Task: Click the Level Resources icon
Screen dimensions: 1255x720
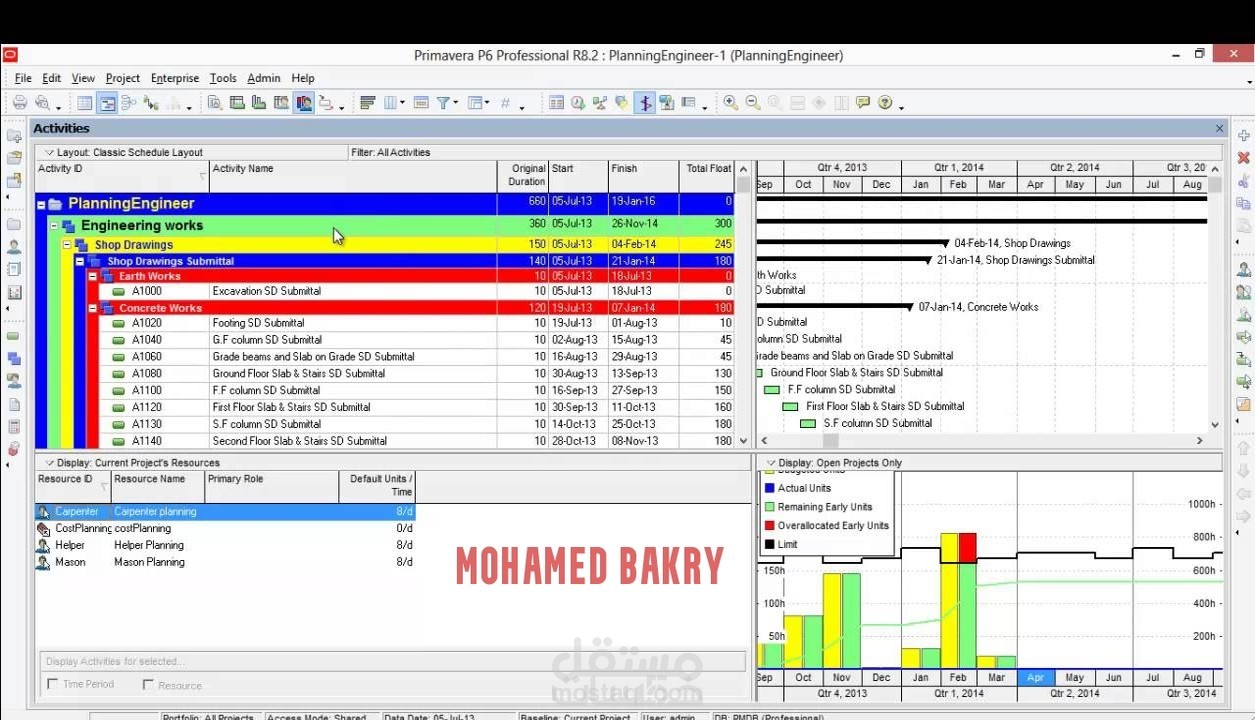Action: [600, 102]
